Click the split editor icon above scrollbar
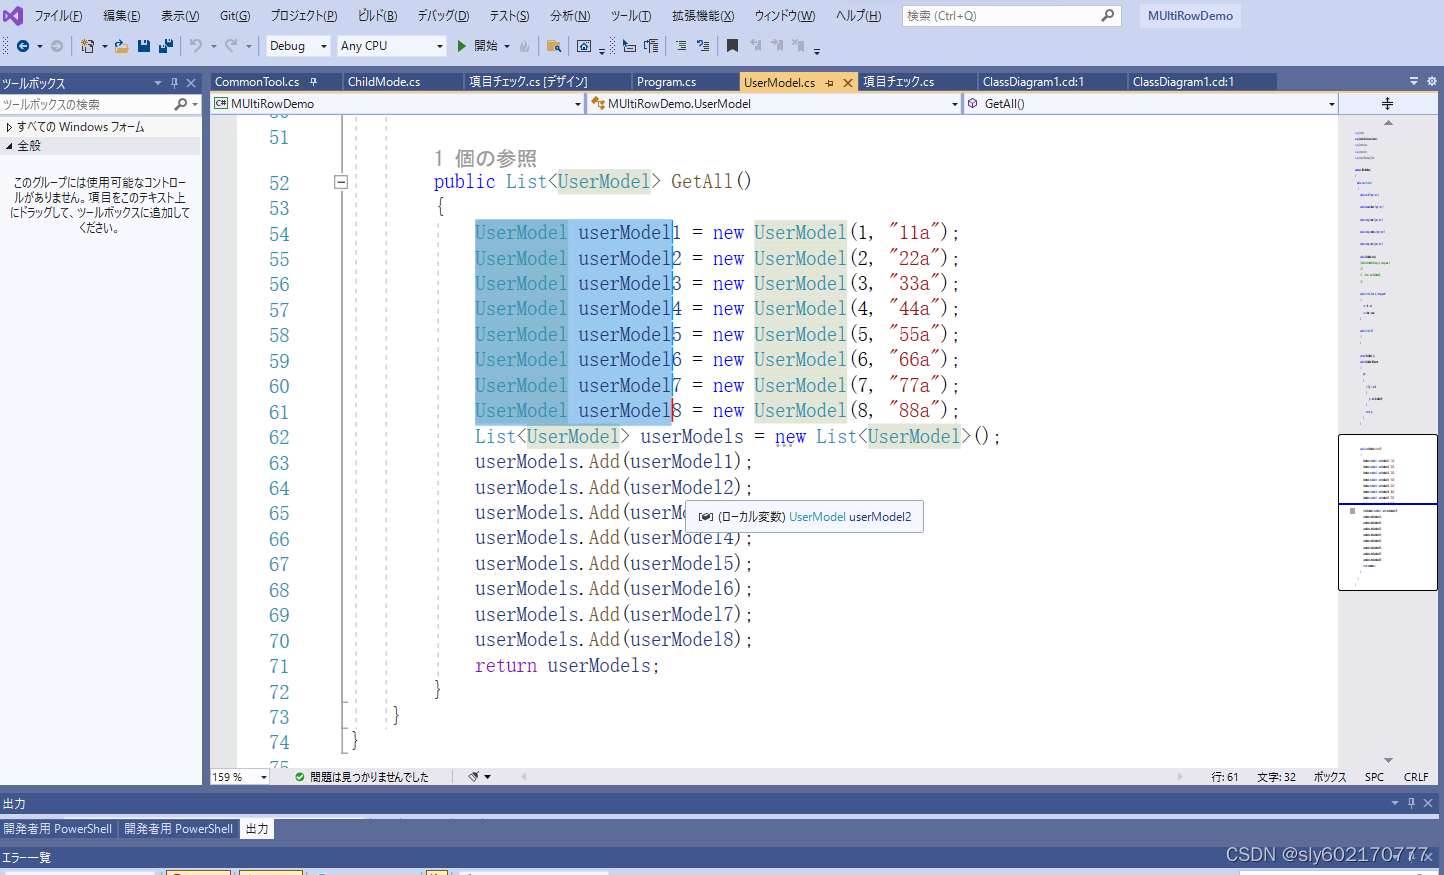The width and height of the screenshot is (1444, 875). pos(1387,104)
